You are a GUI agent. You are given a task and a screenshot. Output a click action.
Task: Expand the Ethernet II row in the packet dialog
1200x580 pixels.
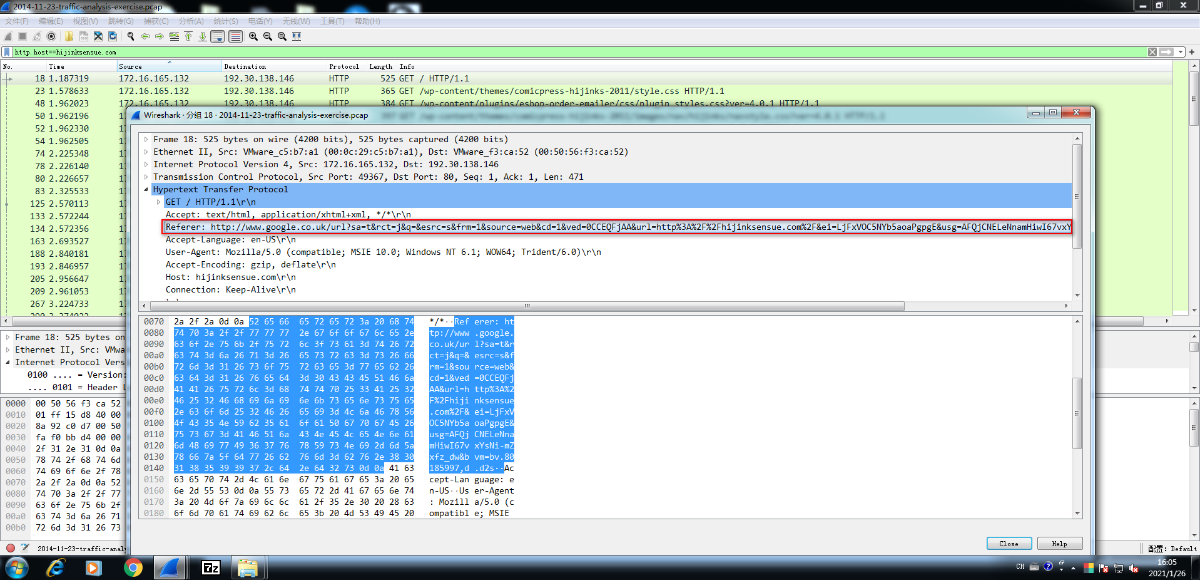coord(147,151)
